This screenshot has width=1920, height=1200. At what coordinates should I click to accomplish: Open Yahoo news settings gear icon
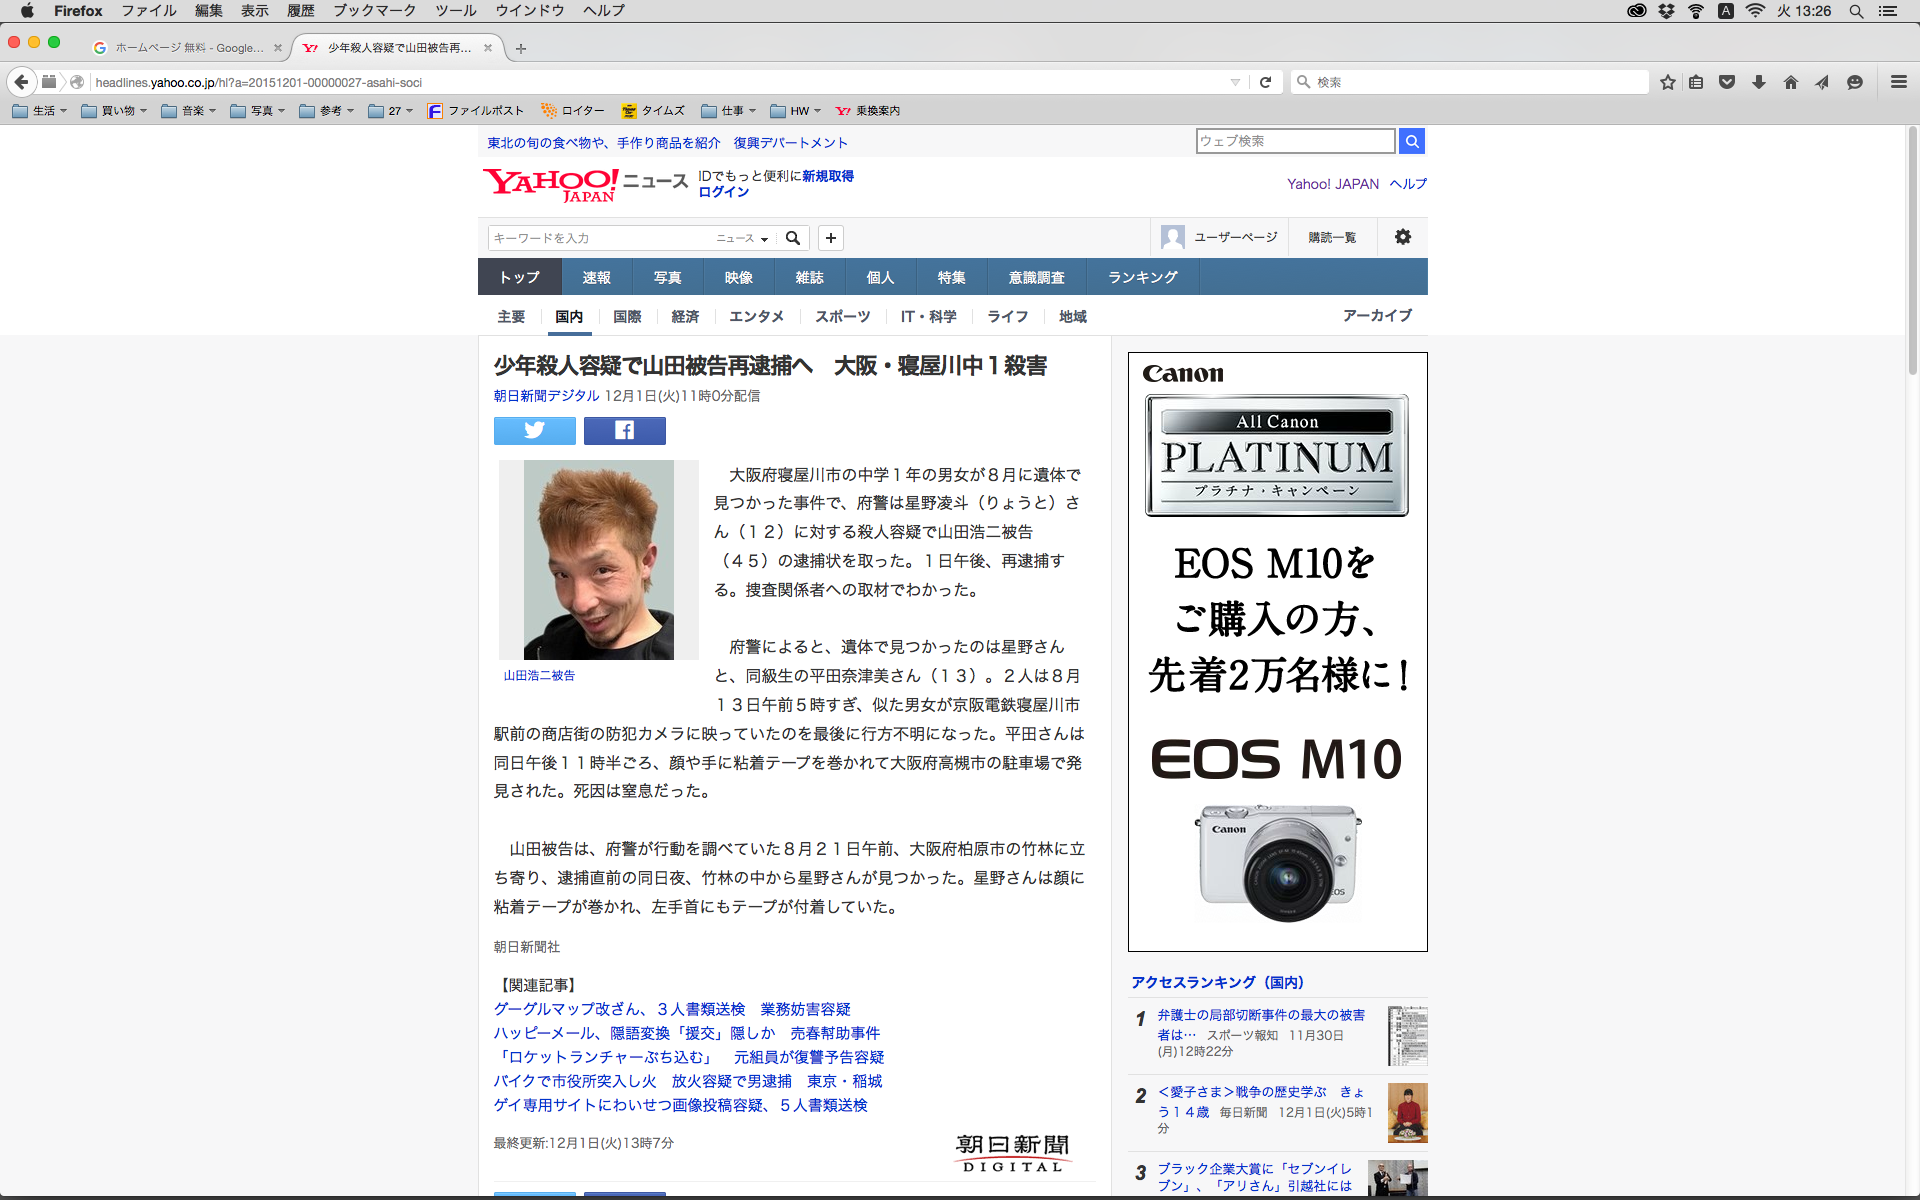1402,237
